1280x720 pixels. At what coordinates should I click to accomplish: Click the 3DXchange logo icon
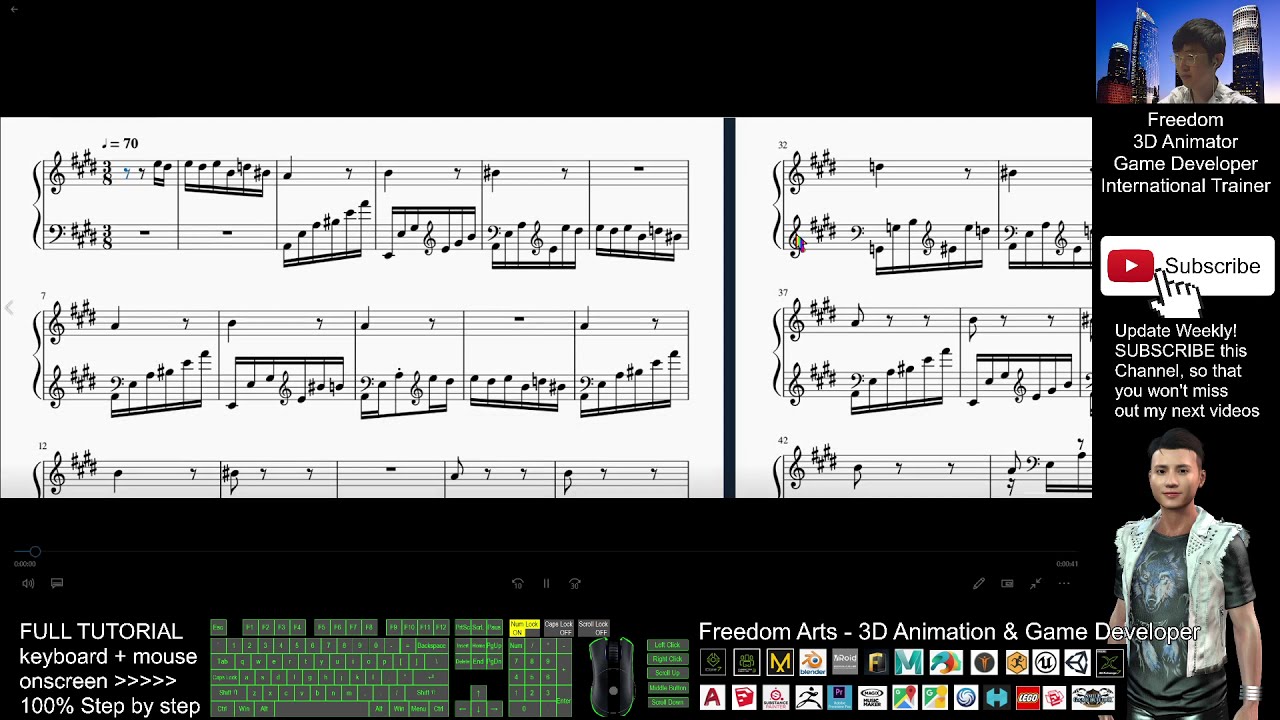[1110, 662]
